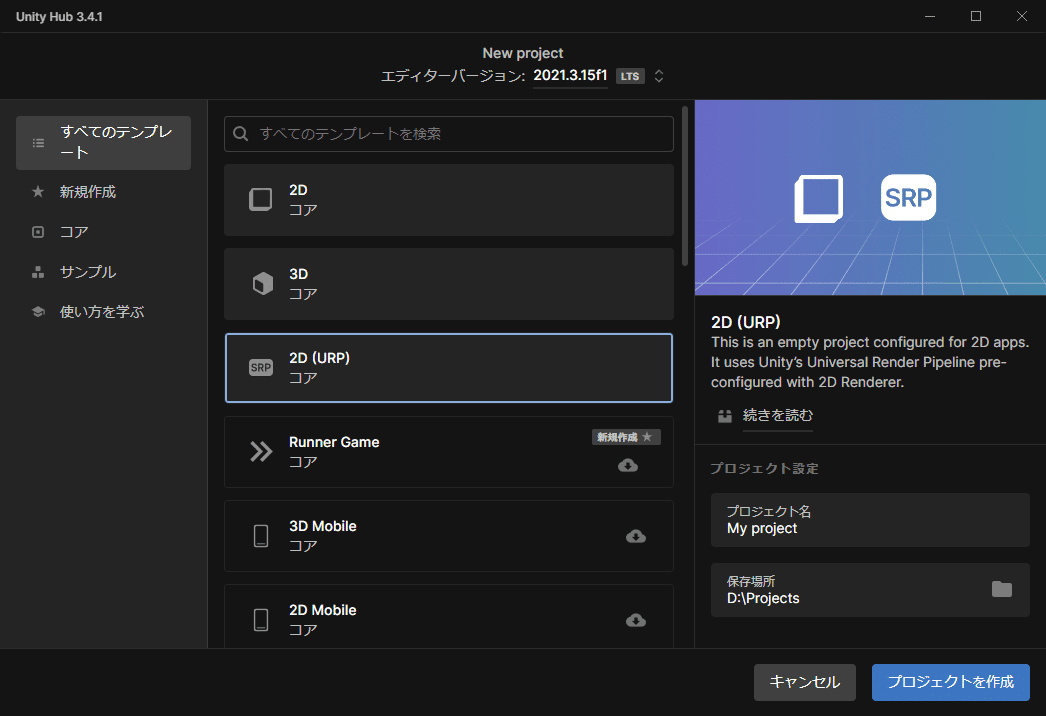The image size is (1046, 716).
Task: Focus the template search field
Action: (x=449, y=133)
